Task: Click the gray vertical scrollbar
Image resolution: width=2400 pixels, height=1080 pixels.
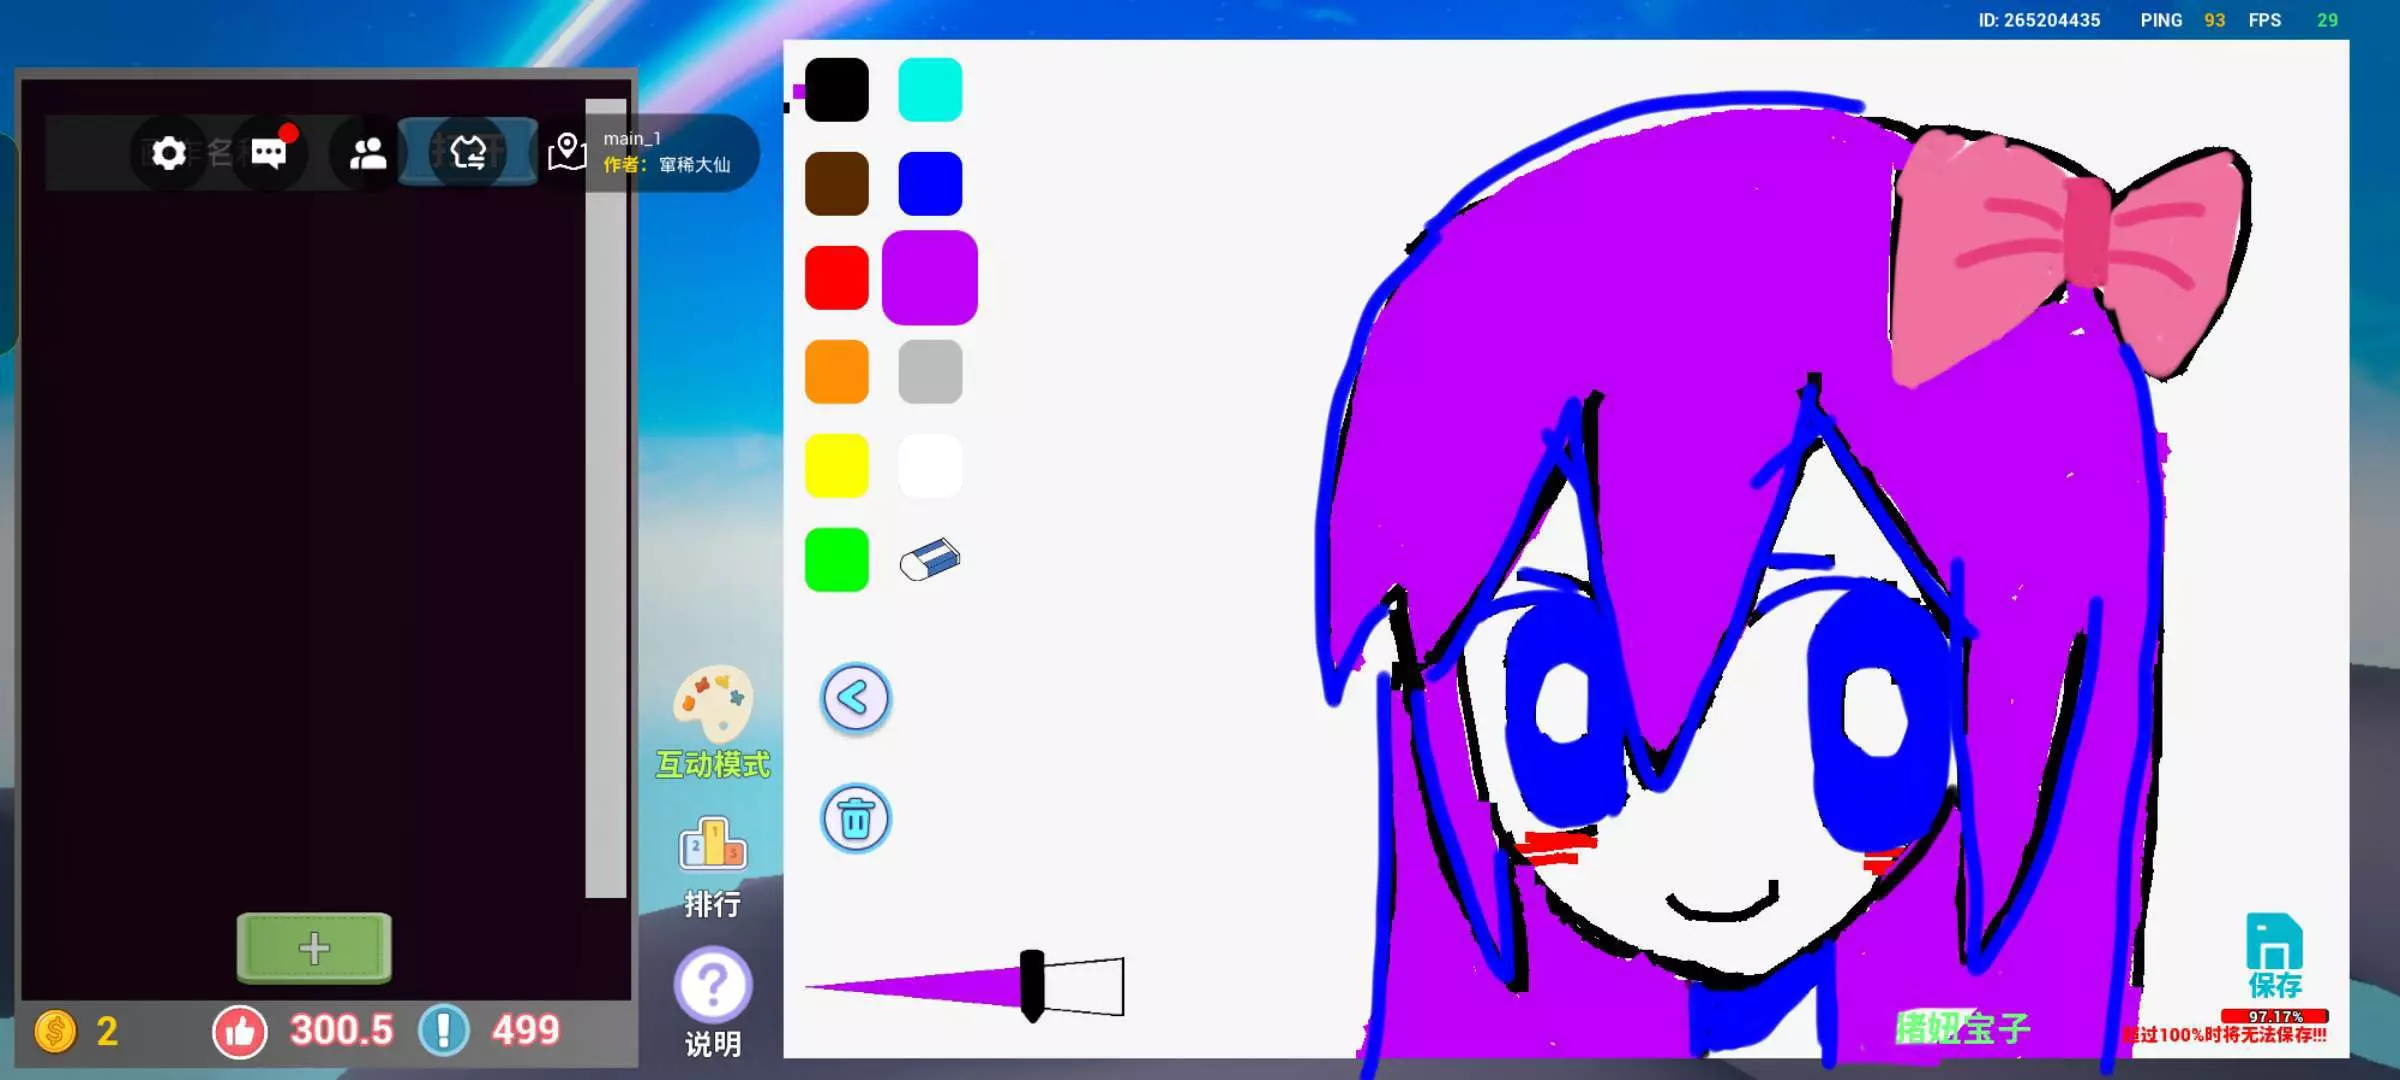Action: [605, 500]
